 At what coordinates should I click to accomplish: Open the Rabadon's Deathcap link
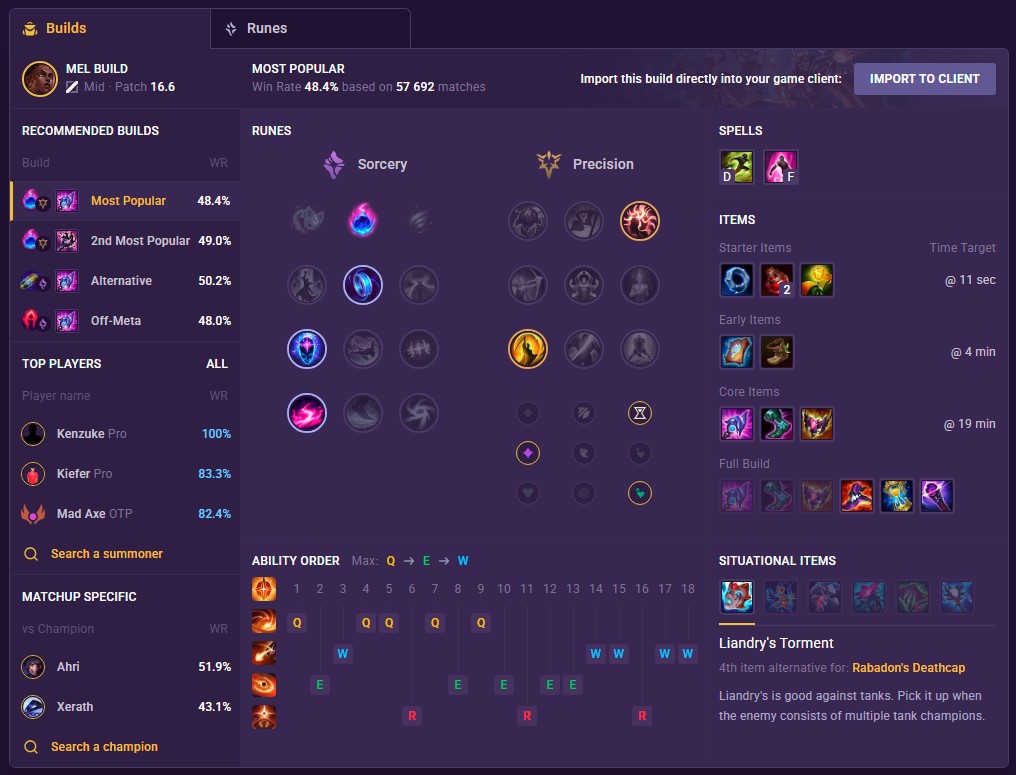click(x=908, y=667)
